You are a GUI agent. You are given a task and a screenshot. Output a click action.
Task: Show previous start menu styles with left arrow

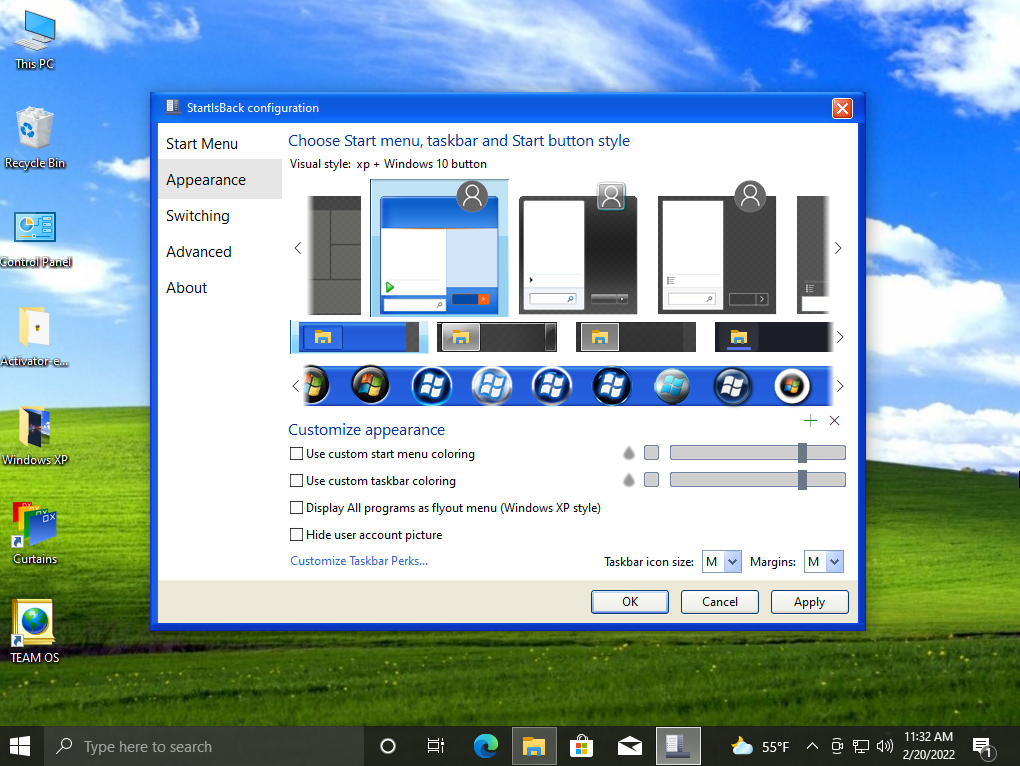pyautogui.click(x=298, y=248)
